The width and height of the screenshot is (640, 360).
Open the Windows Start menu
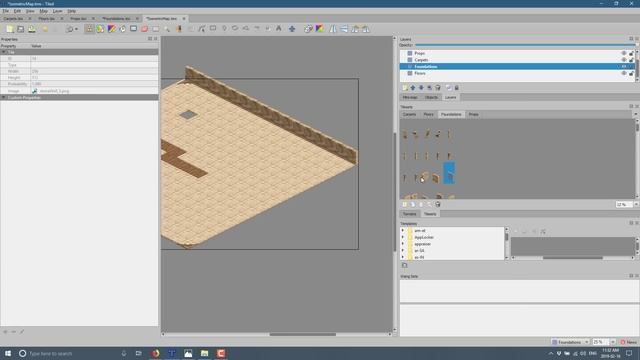click(x=8, y=353)
